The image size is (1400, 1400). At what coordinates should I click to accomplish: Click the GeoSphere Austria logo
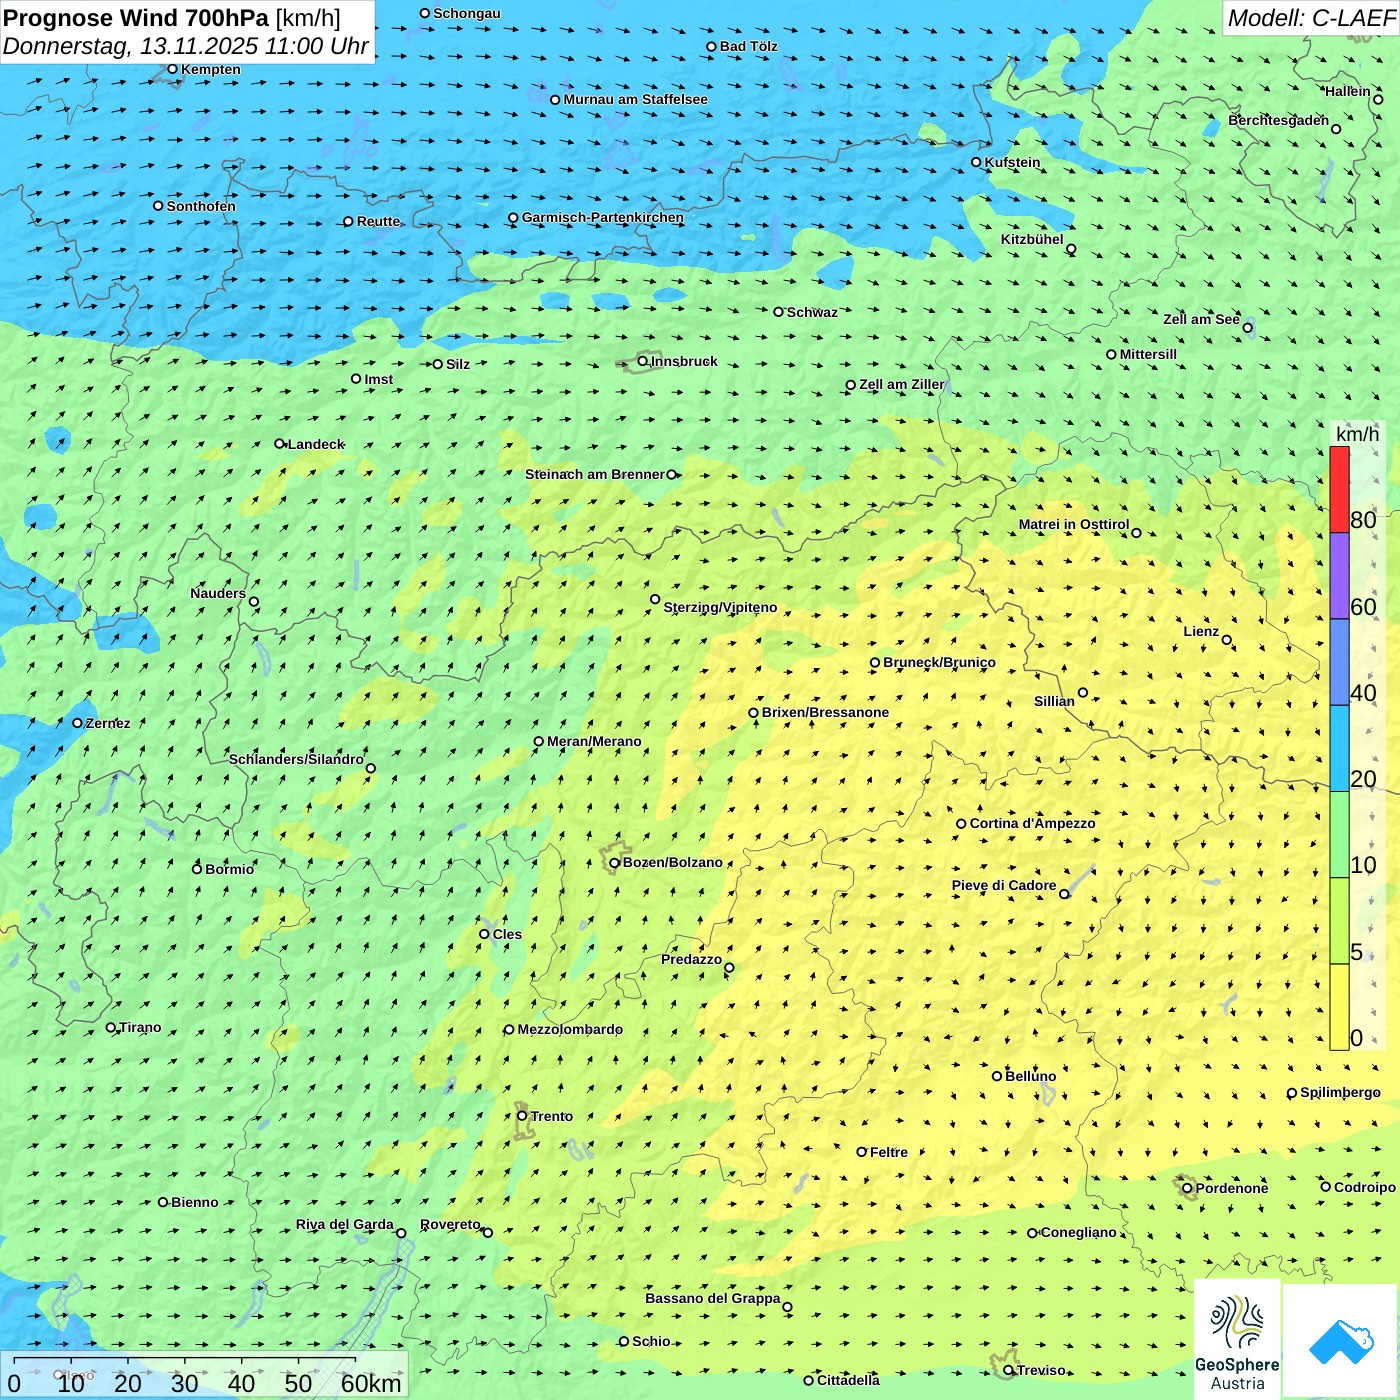[1237, 1340]
